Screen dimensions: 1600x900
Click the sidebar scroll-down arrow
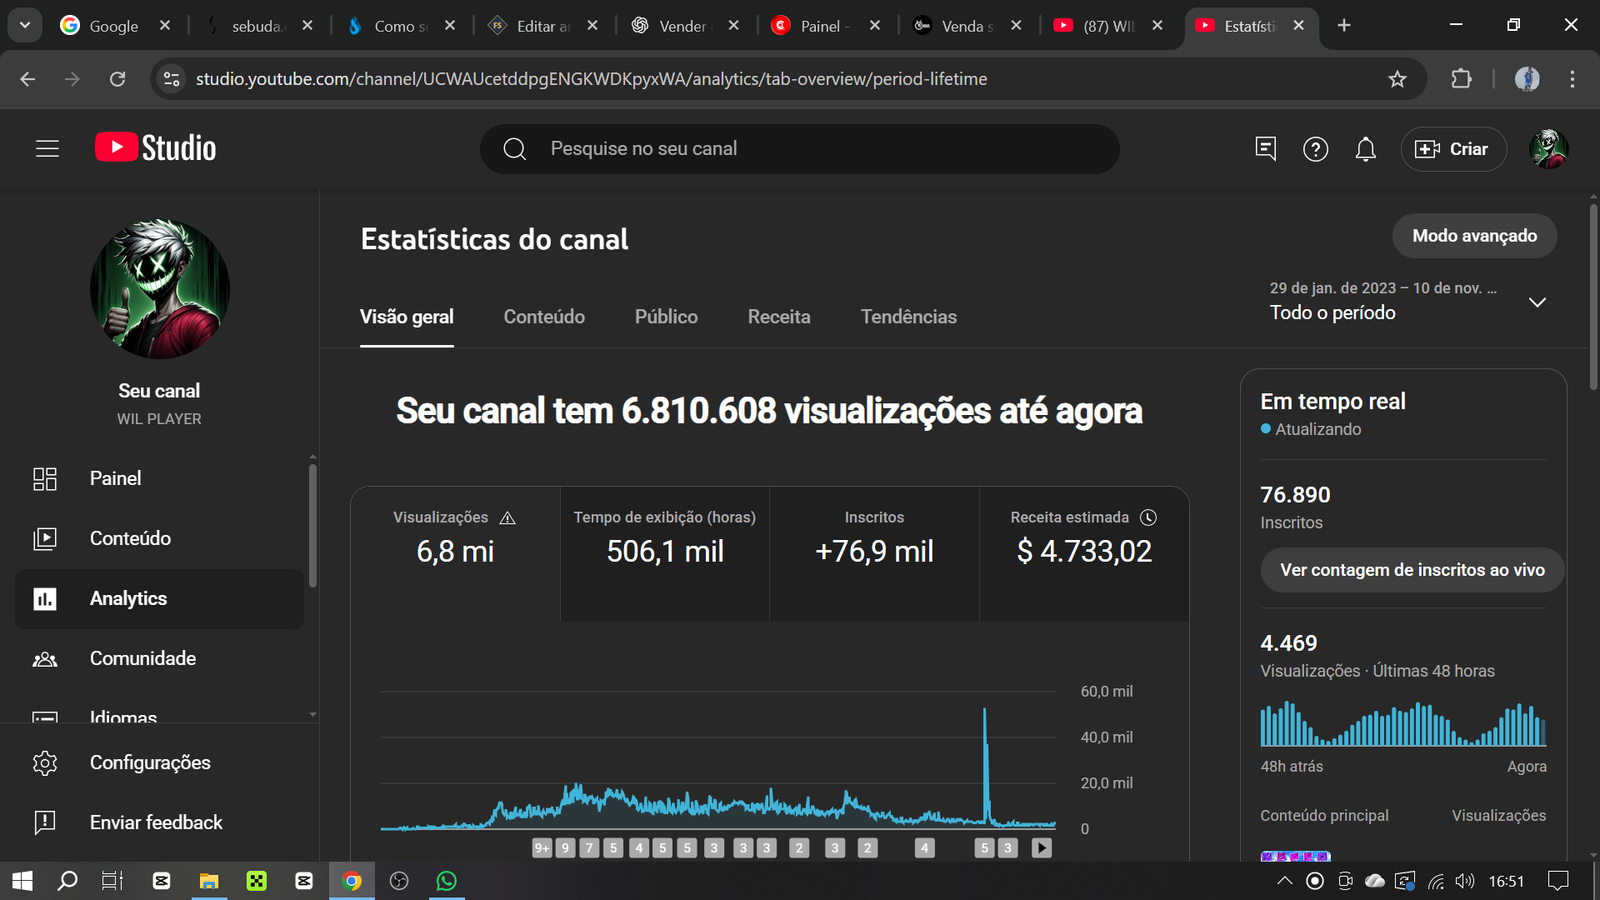[312, 714]
